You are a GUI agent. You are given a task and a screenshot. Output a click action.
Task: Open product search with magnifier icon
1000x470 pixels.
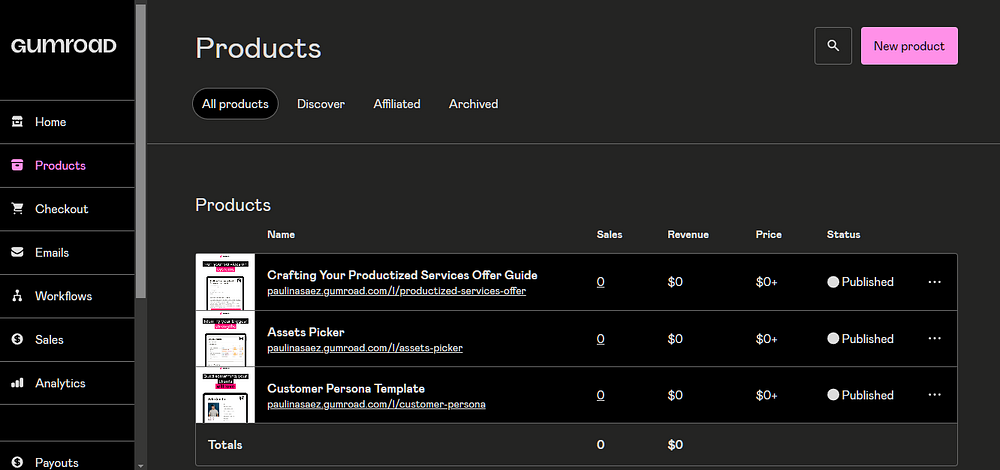click(833, 46)
